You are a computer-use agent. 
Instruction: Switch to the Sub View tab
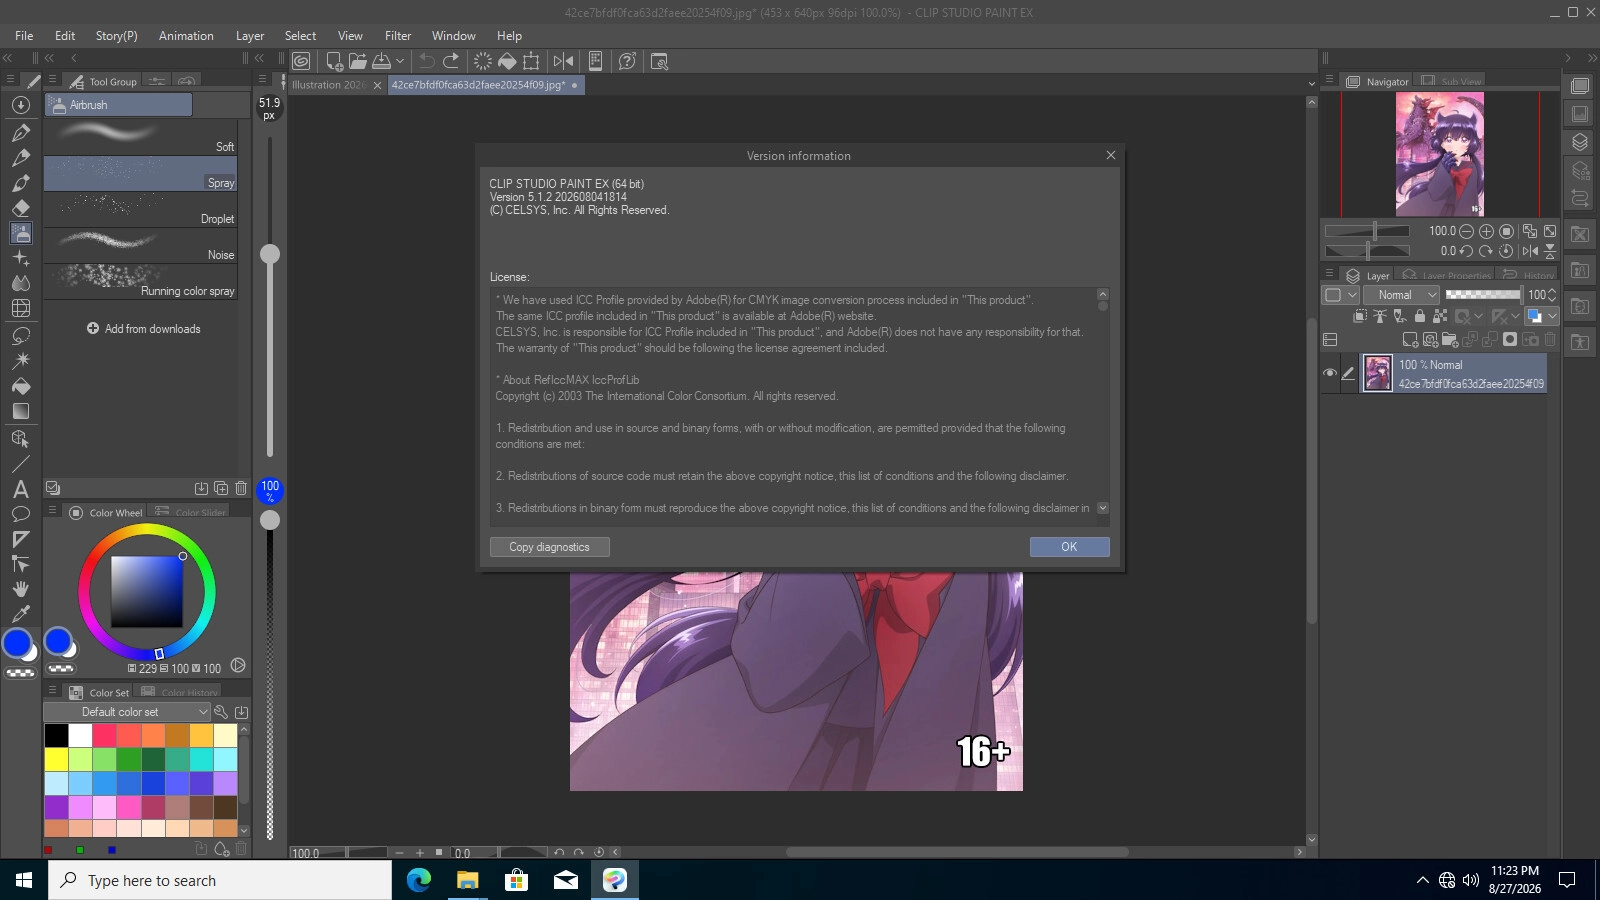(1451, 81)
